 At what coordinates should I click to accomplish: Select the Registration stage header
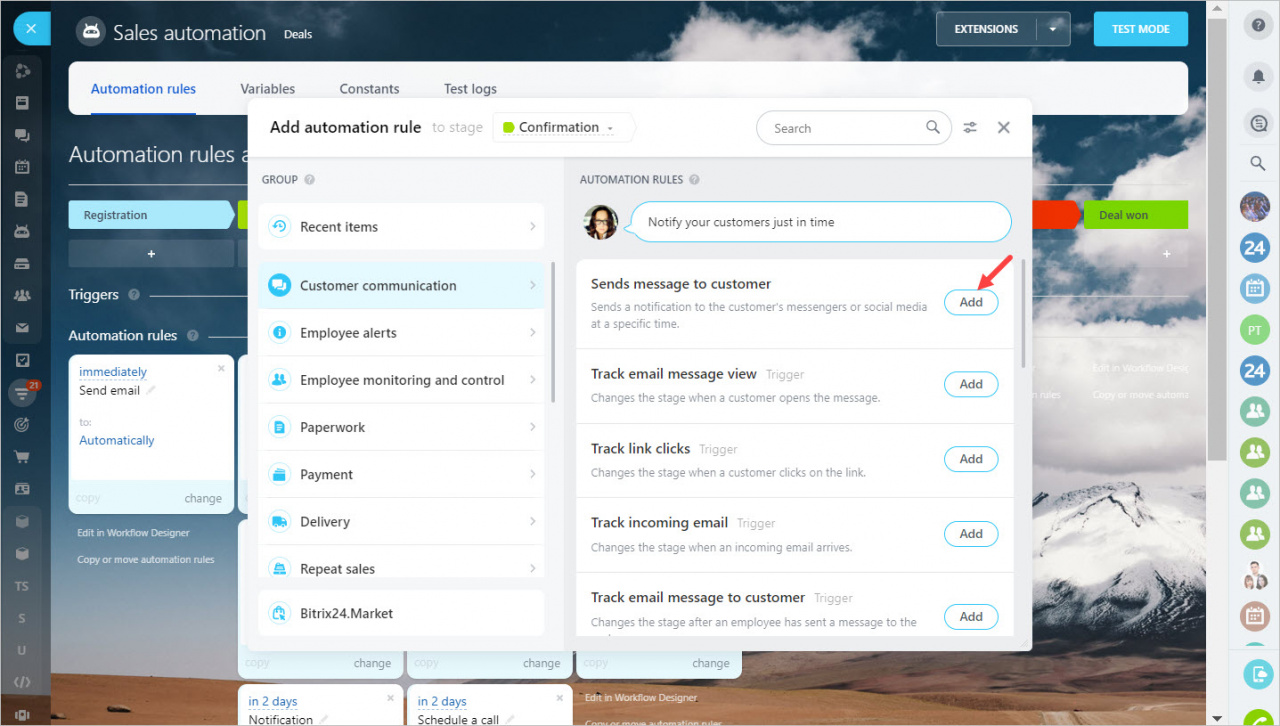150,215
